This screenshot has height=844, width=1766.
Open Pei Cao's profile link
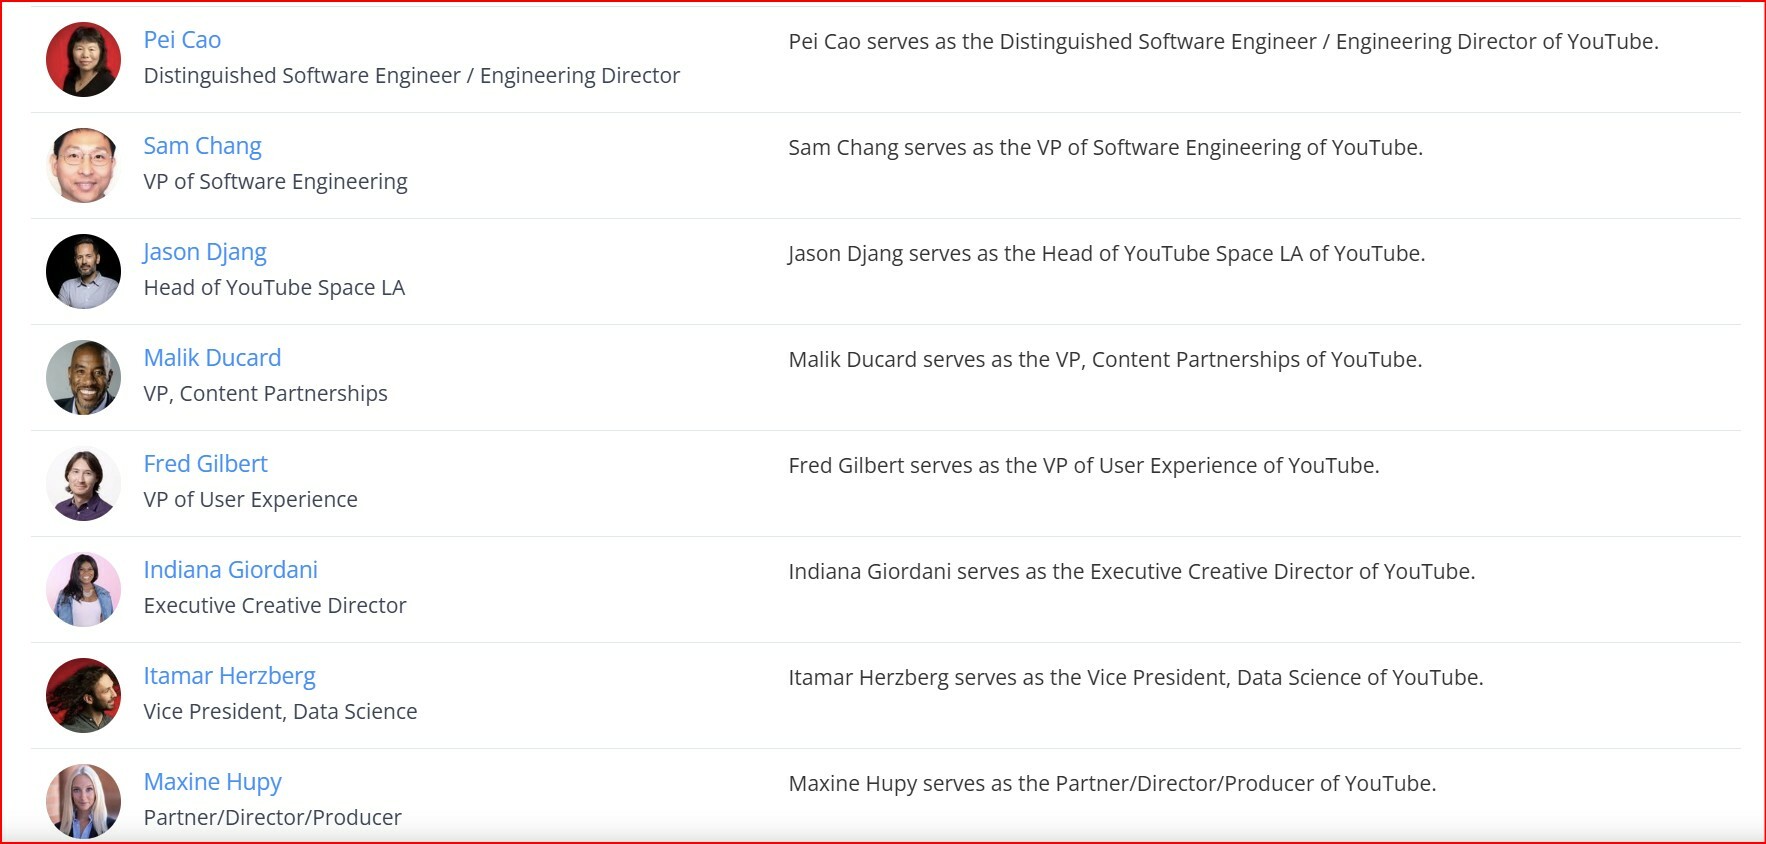click(x=182, y=40)
